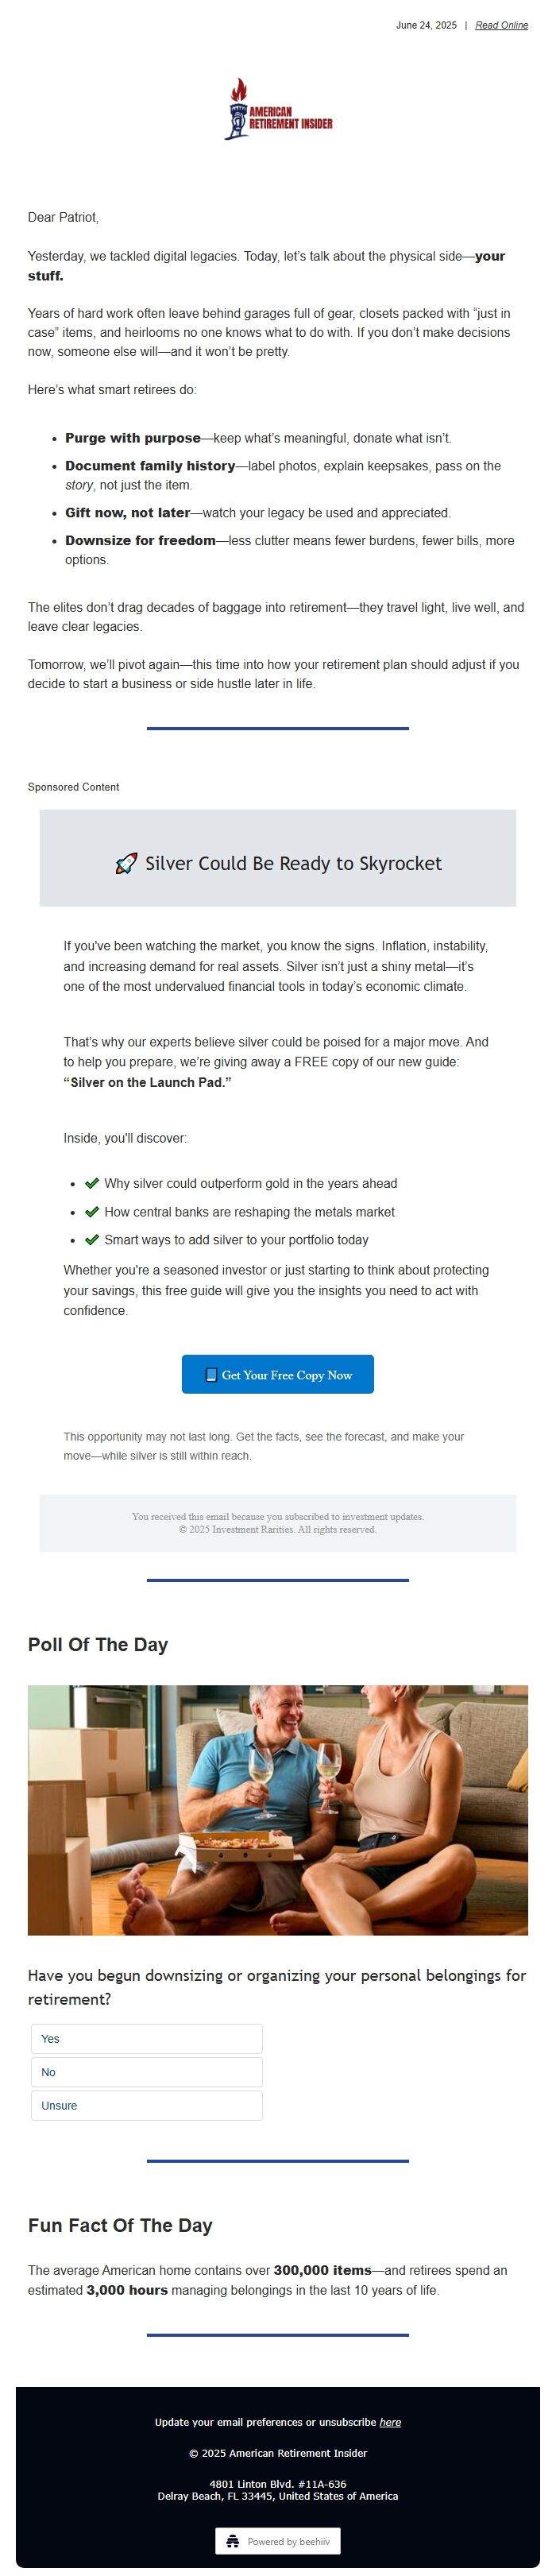Click the June 24, 2025 date text
This screenshot has width=556, height=2576.
click(424, 25)
